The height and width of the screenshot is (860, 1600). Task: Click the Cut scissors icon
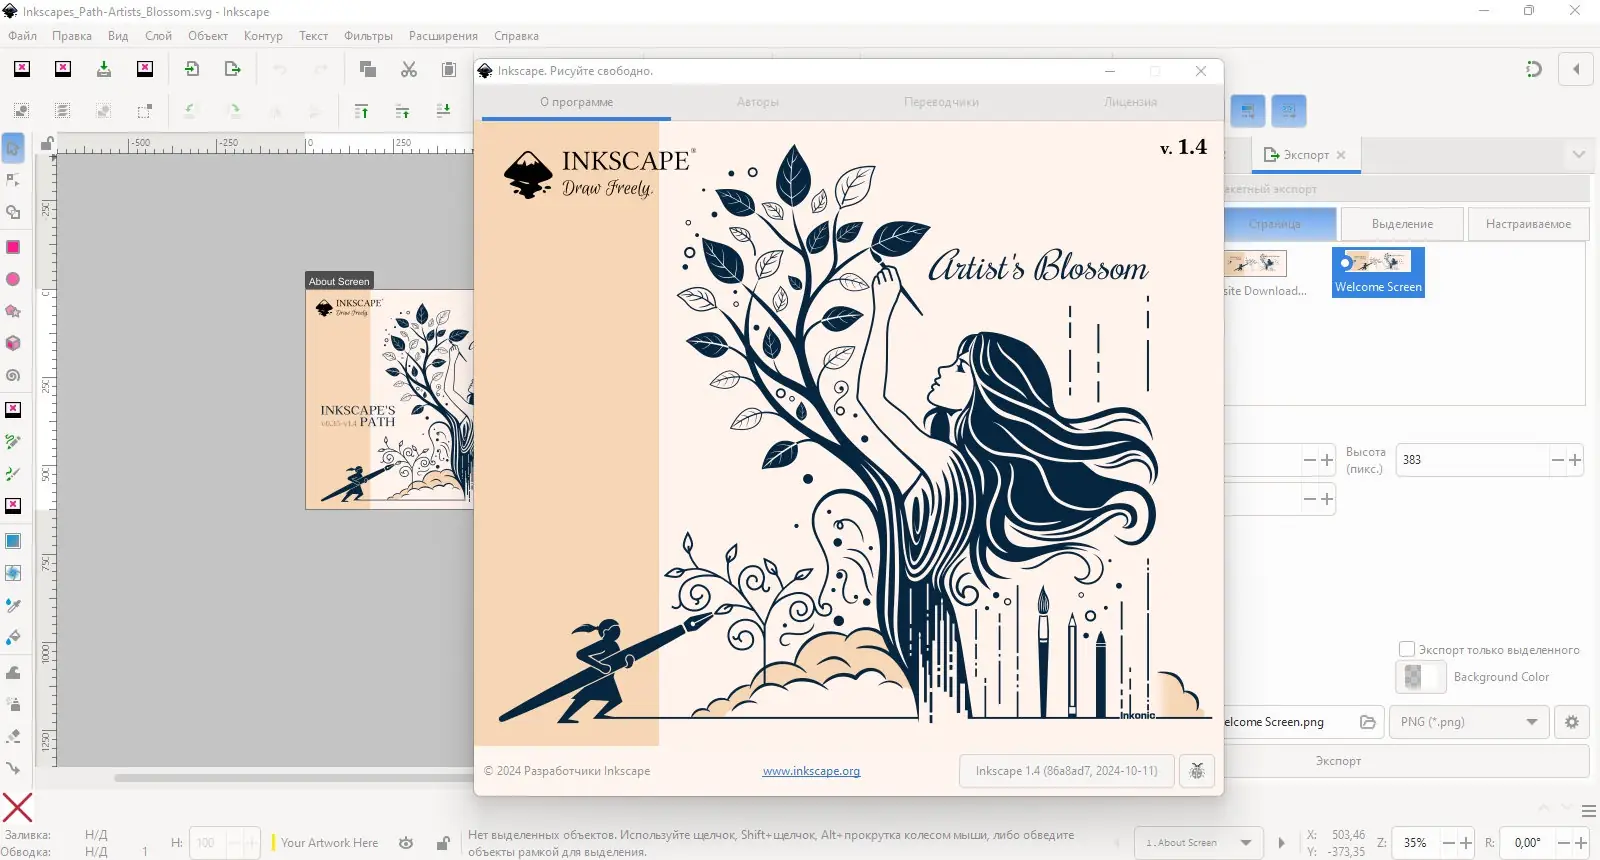click(x=409, y=69)
